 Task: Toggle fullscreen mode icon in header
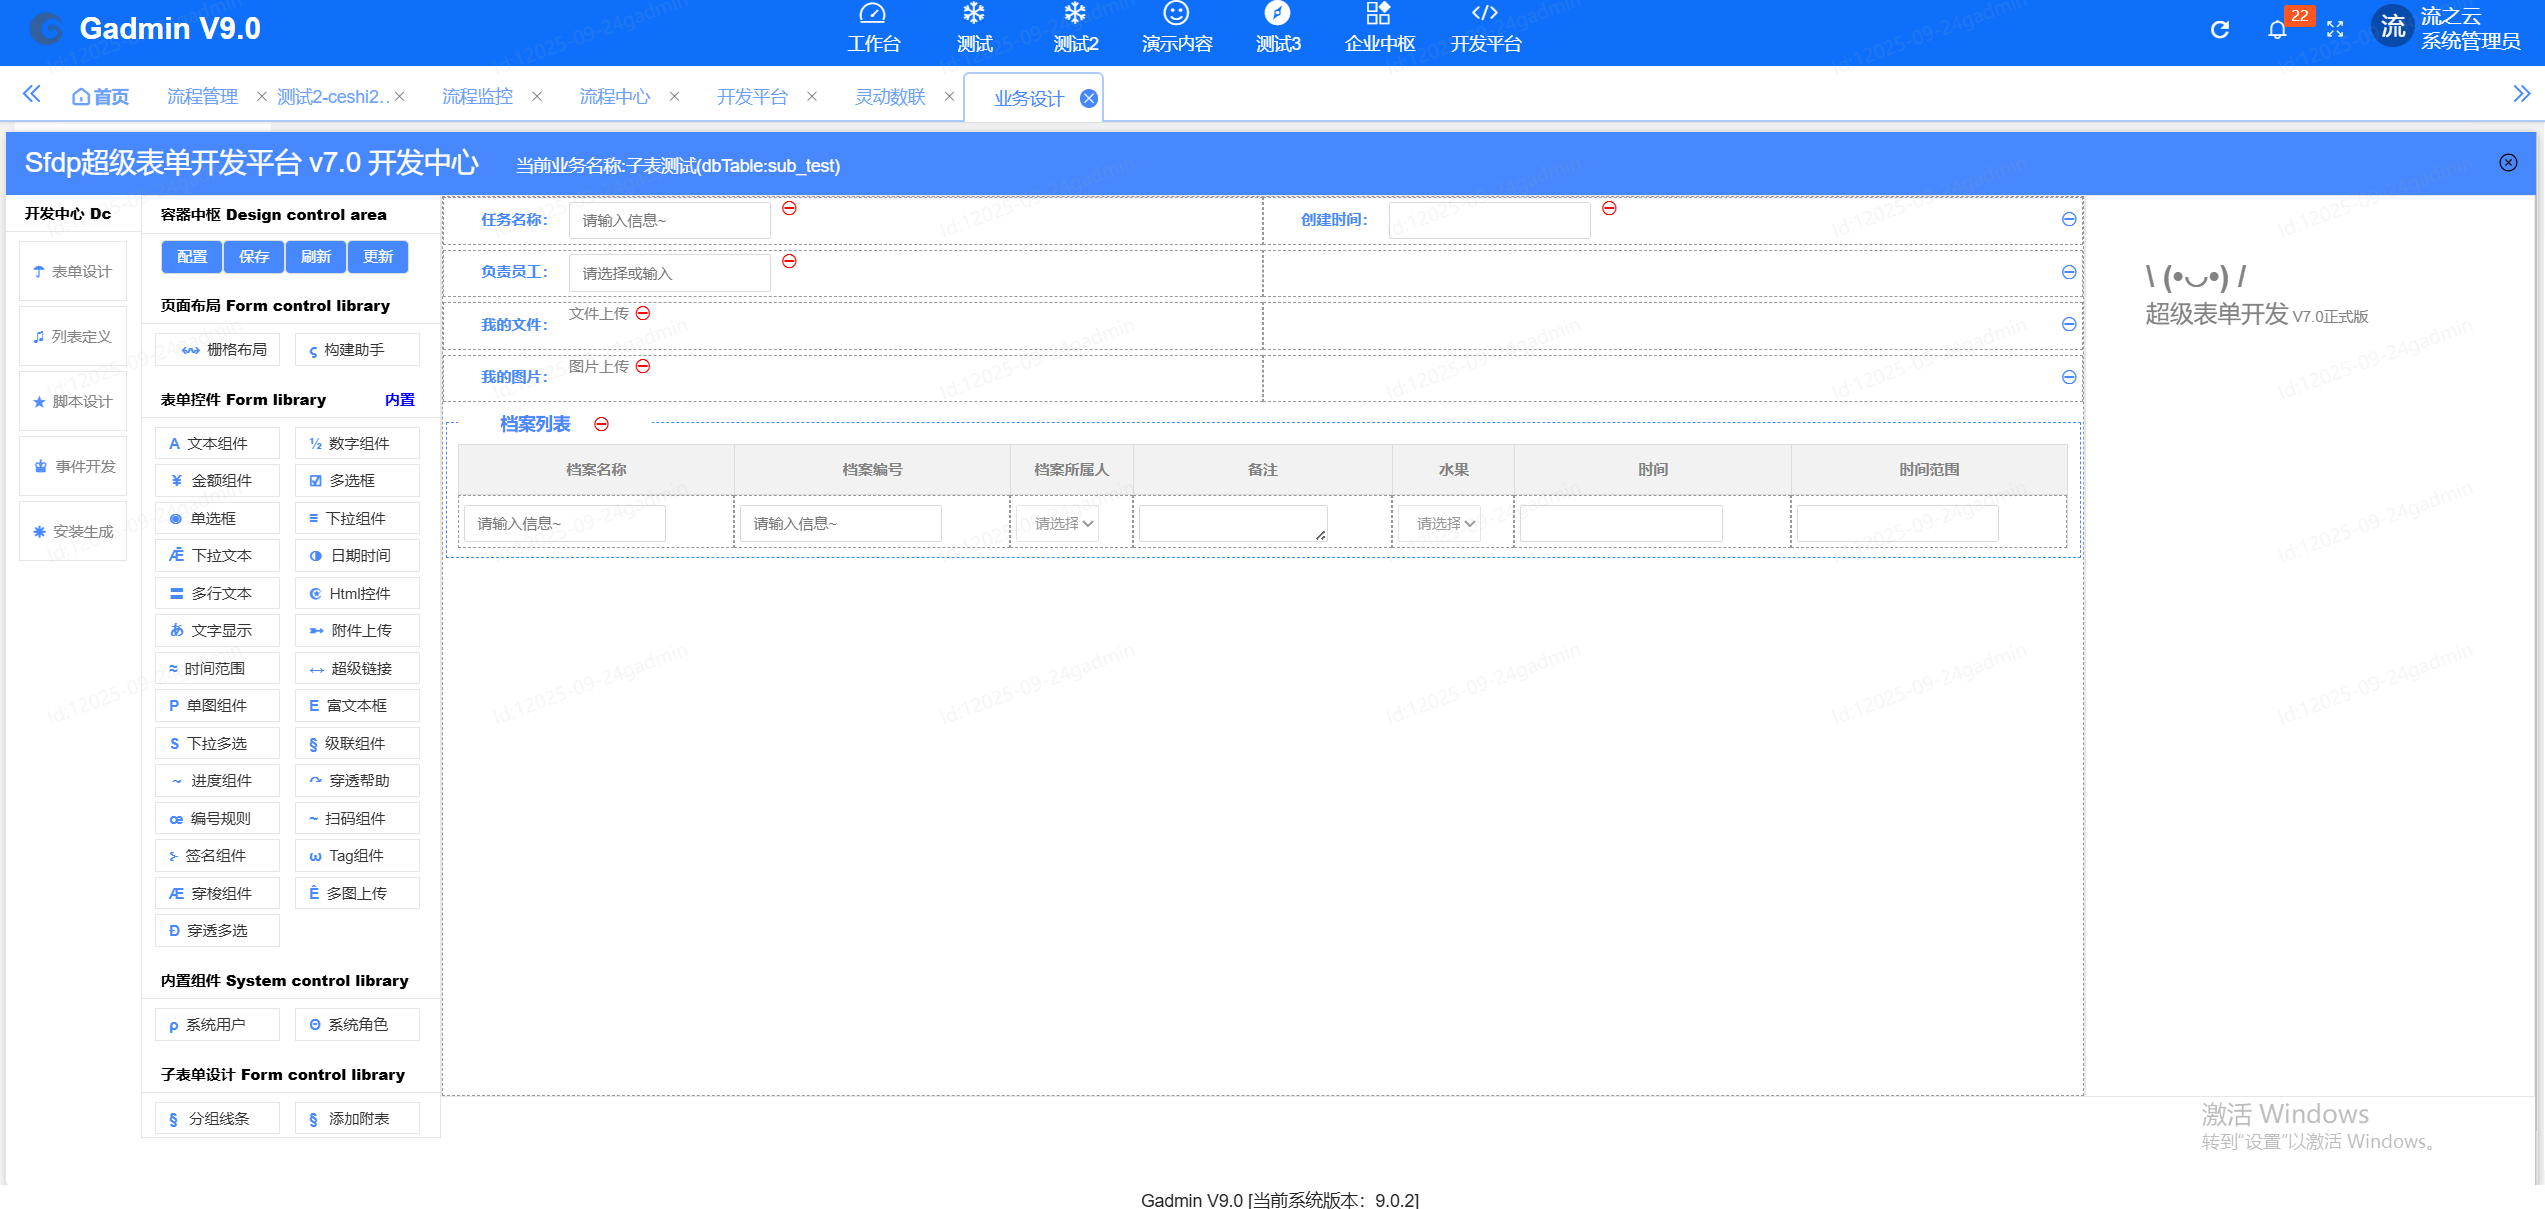(x=2335, y=30)
